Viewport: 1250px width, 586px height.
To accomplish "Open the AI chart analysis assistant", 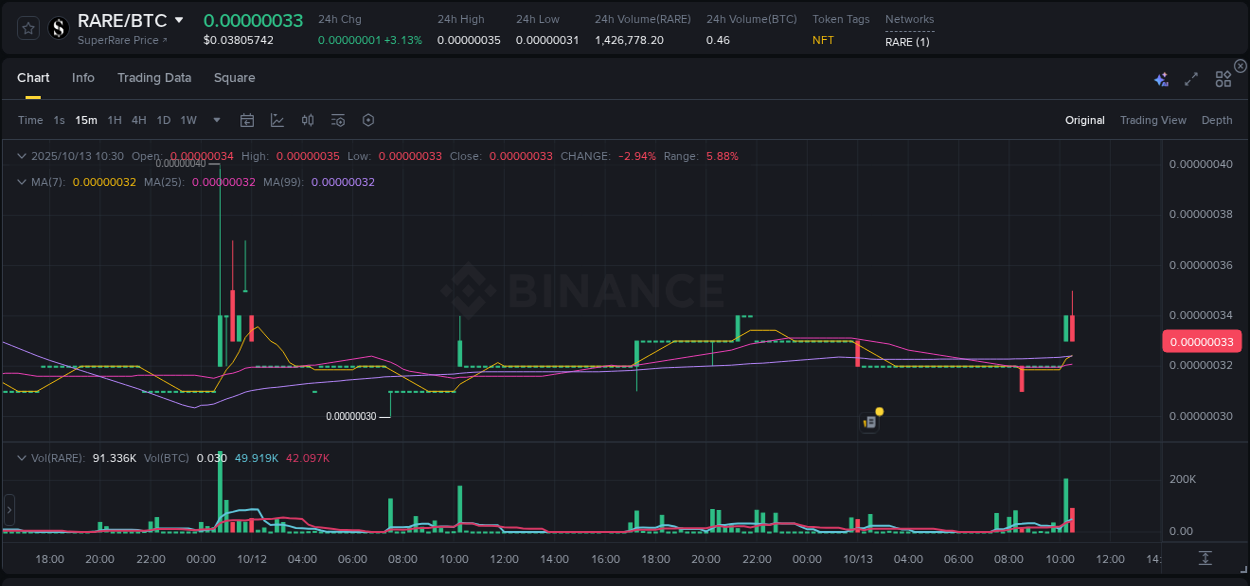I will (1160, 77).
